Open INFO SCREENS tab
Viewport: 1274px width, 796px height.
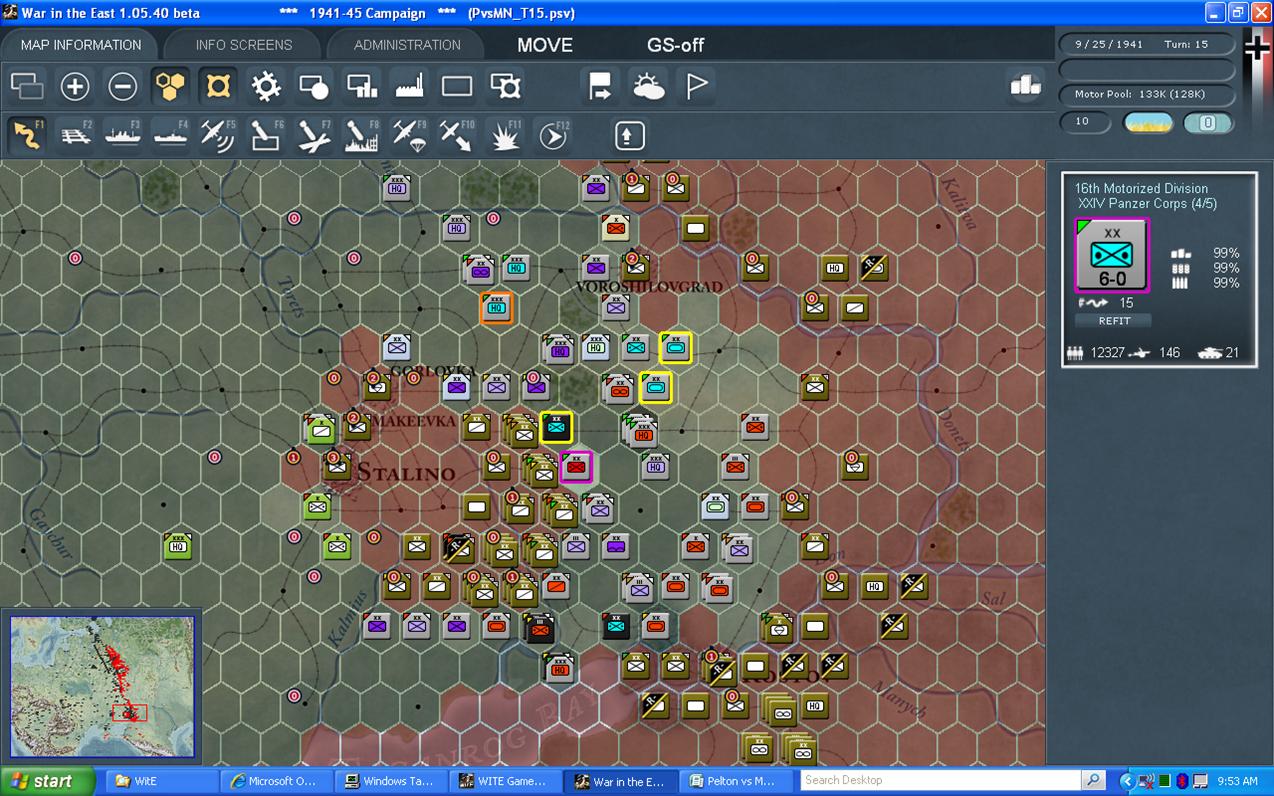[244, 45]
